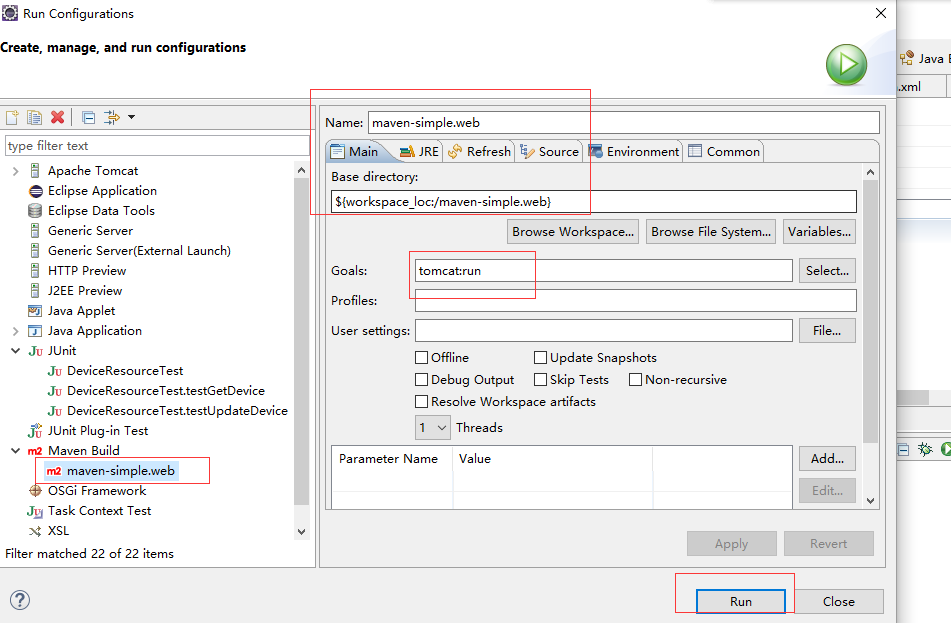951x623 pixels.
Task: Select the Java Applet entry
Action: 81,311
